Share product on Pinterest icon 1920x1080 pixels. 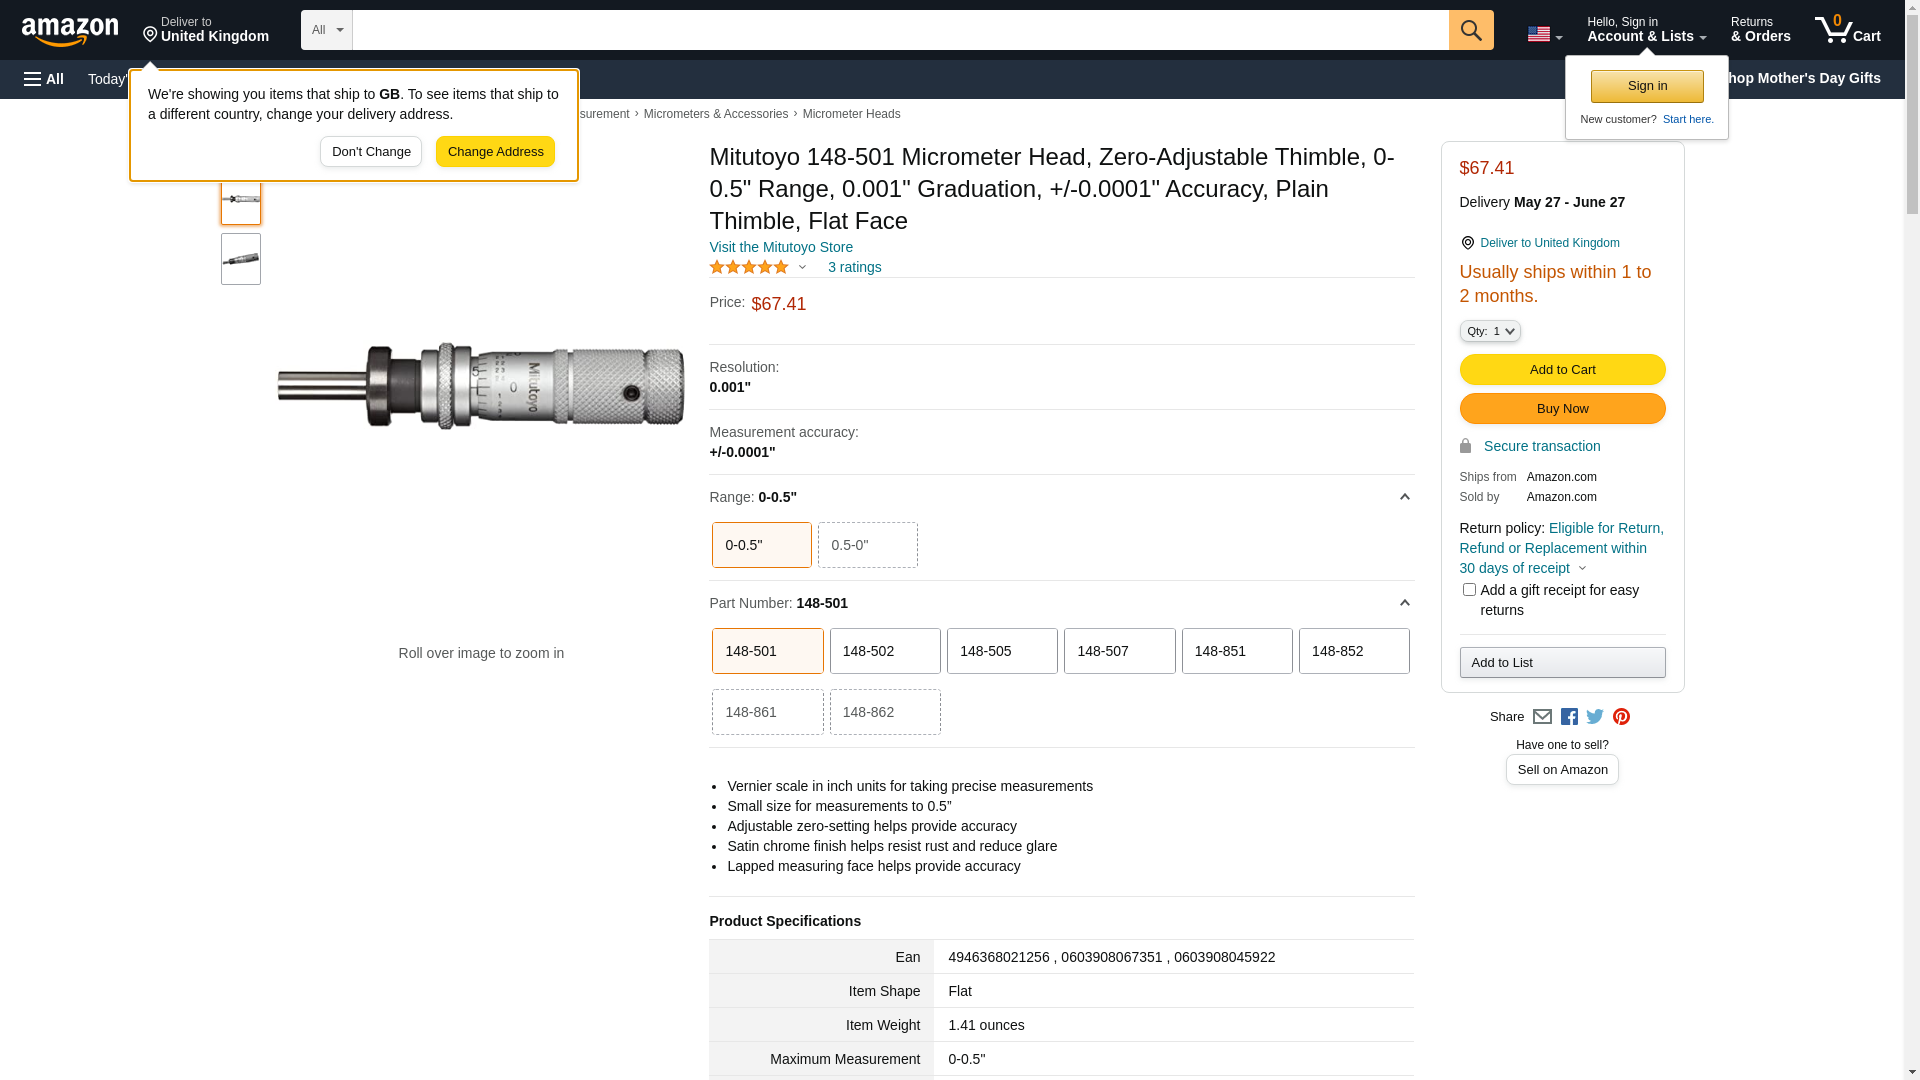coord(1621,717)
